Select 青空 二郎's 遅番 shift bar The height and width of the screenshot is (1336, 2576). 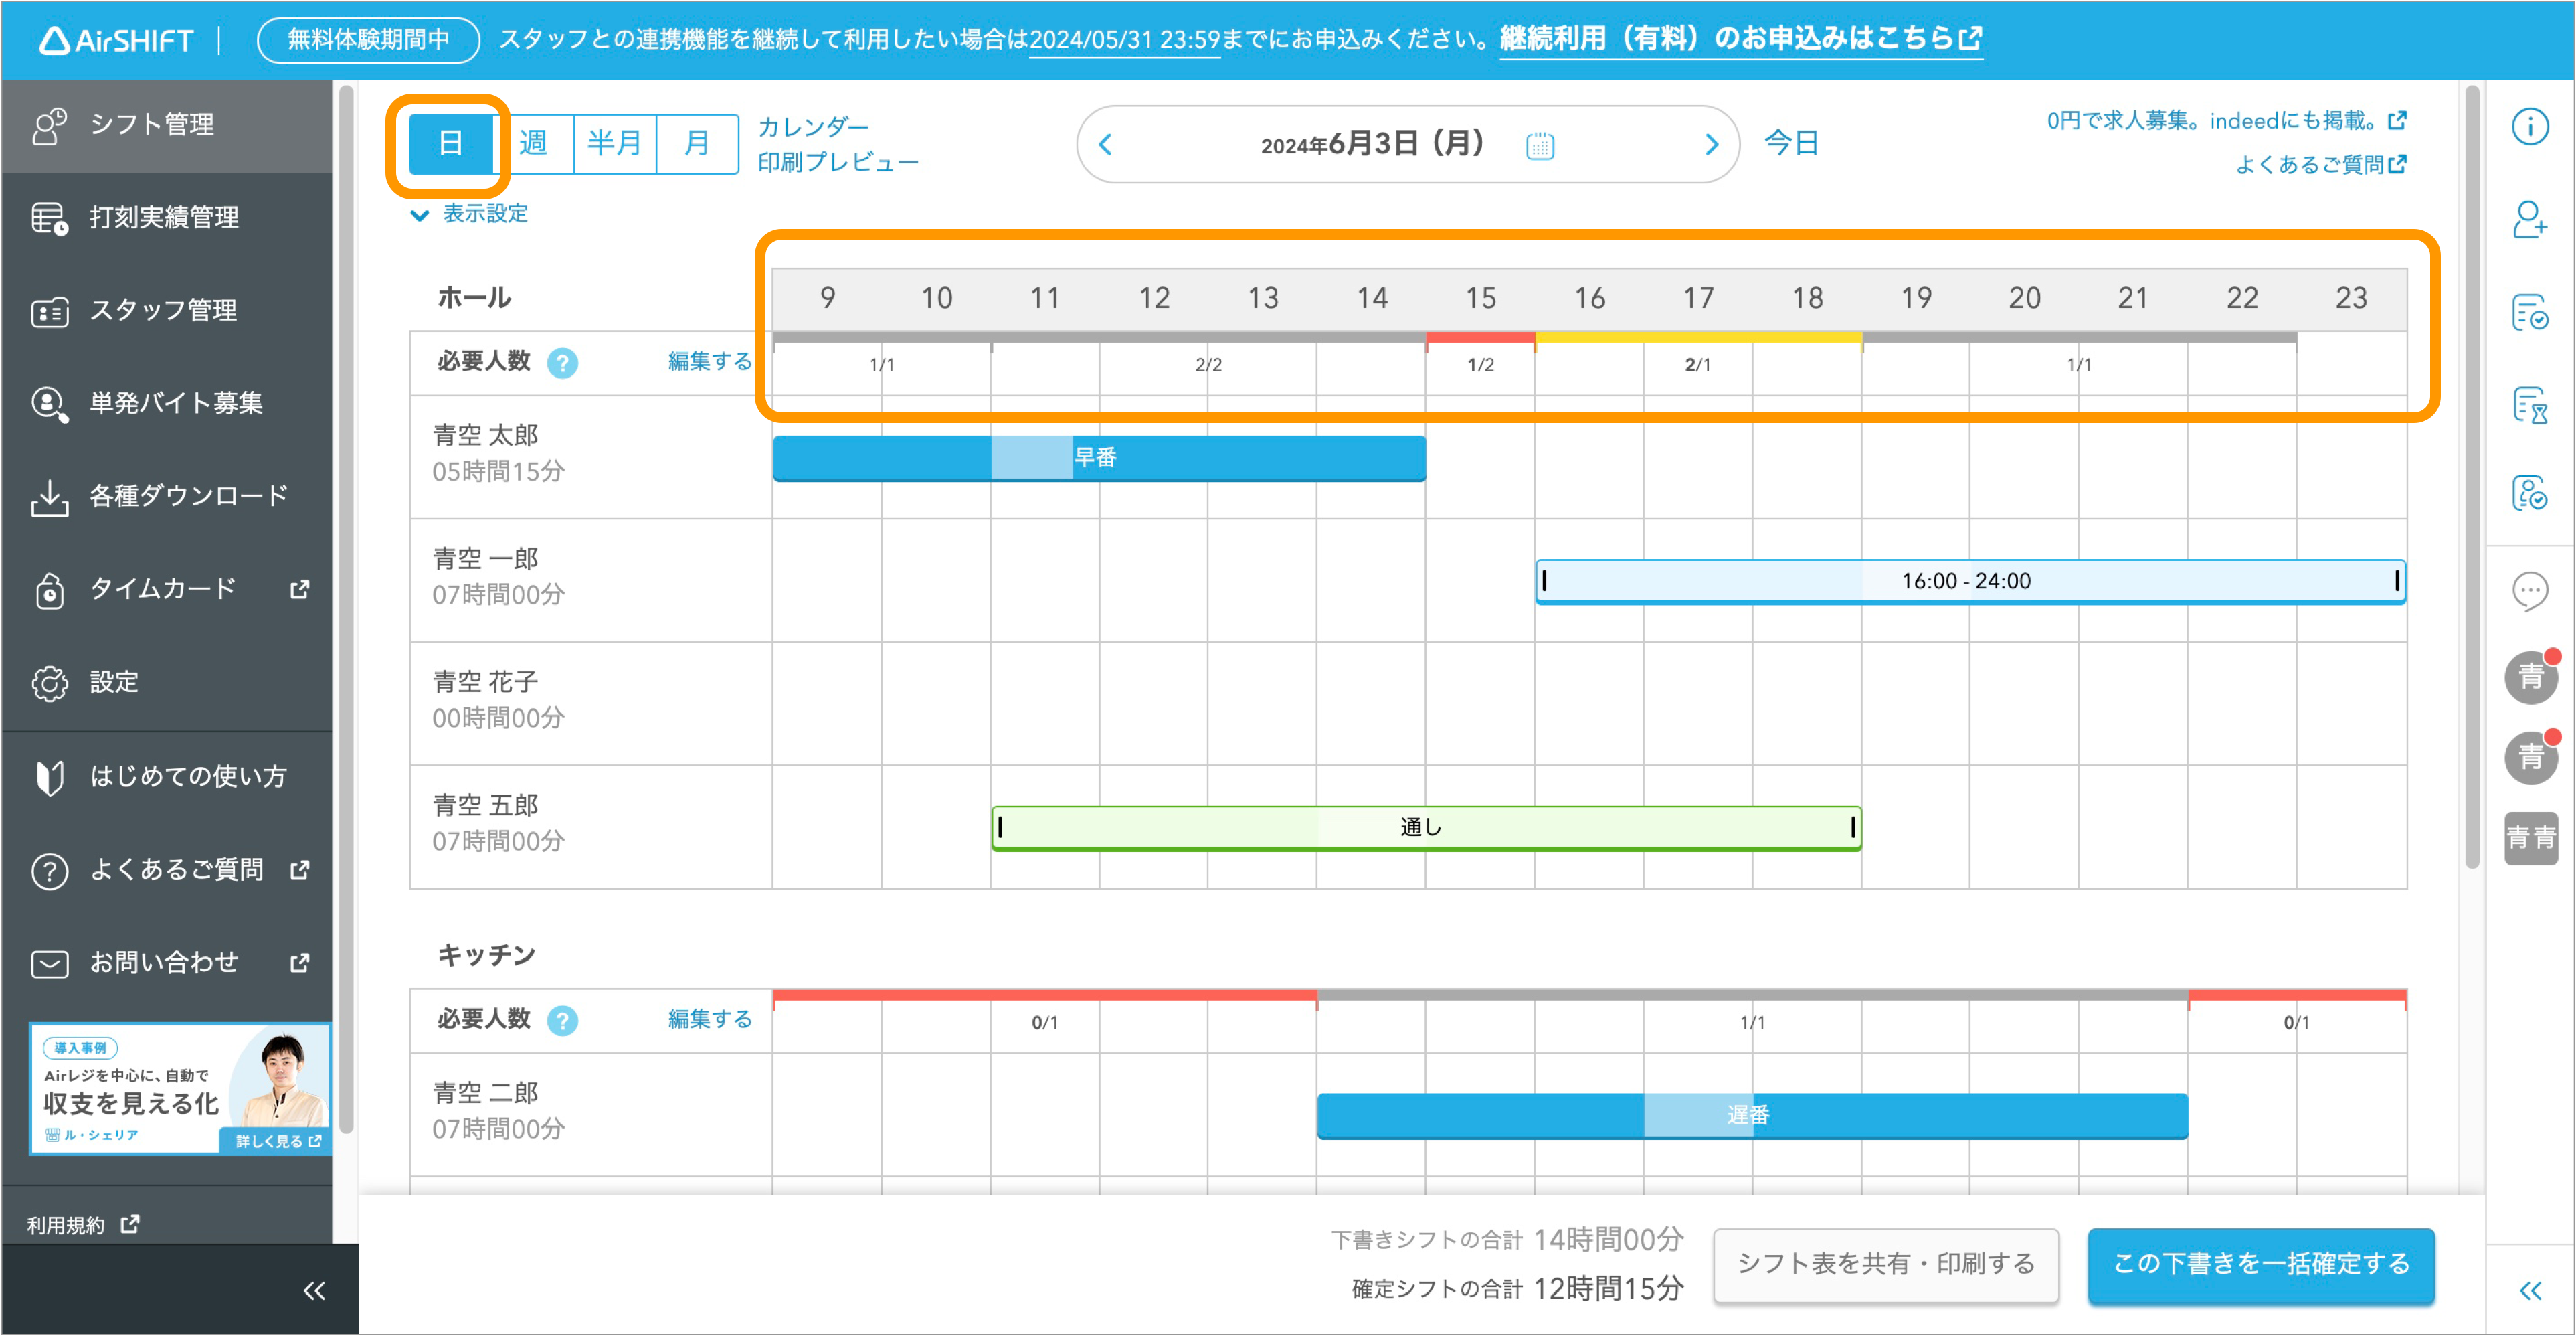coord(1752,1116)
